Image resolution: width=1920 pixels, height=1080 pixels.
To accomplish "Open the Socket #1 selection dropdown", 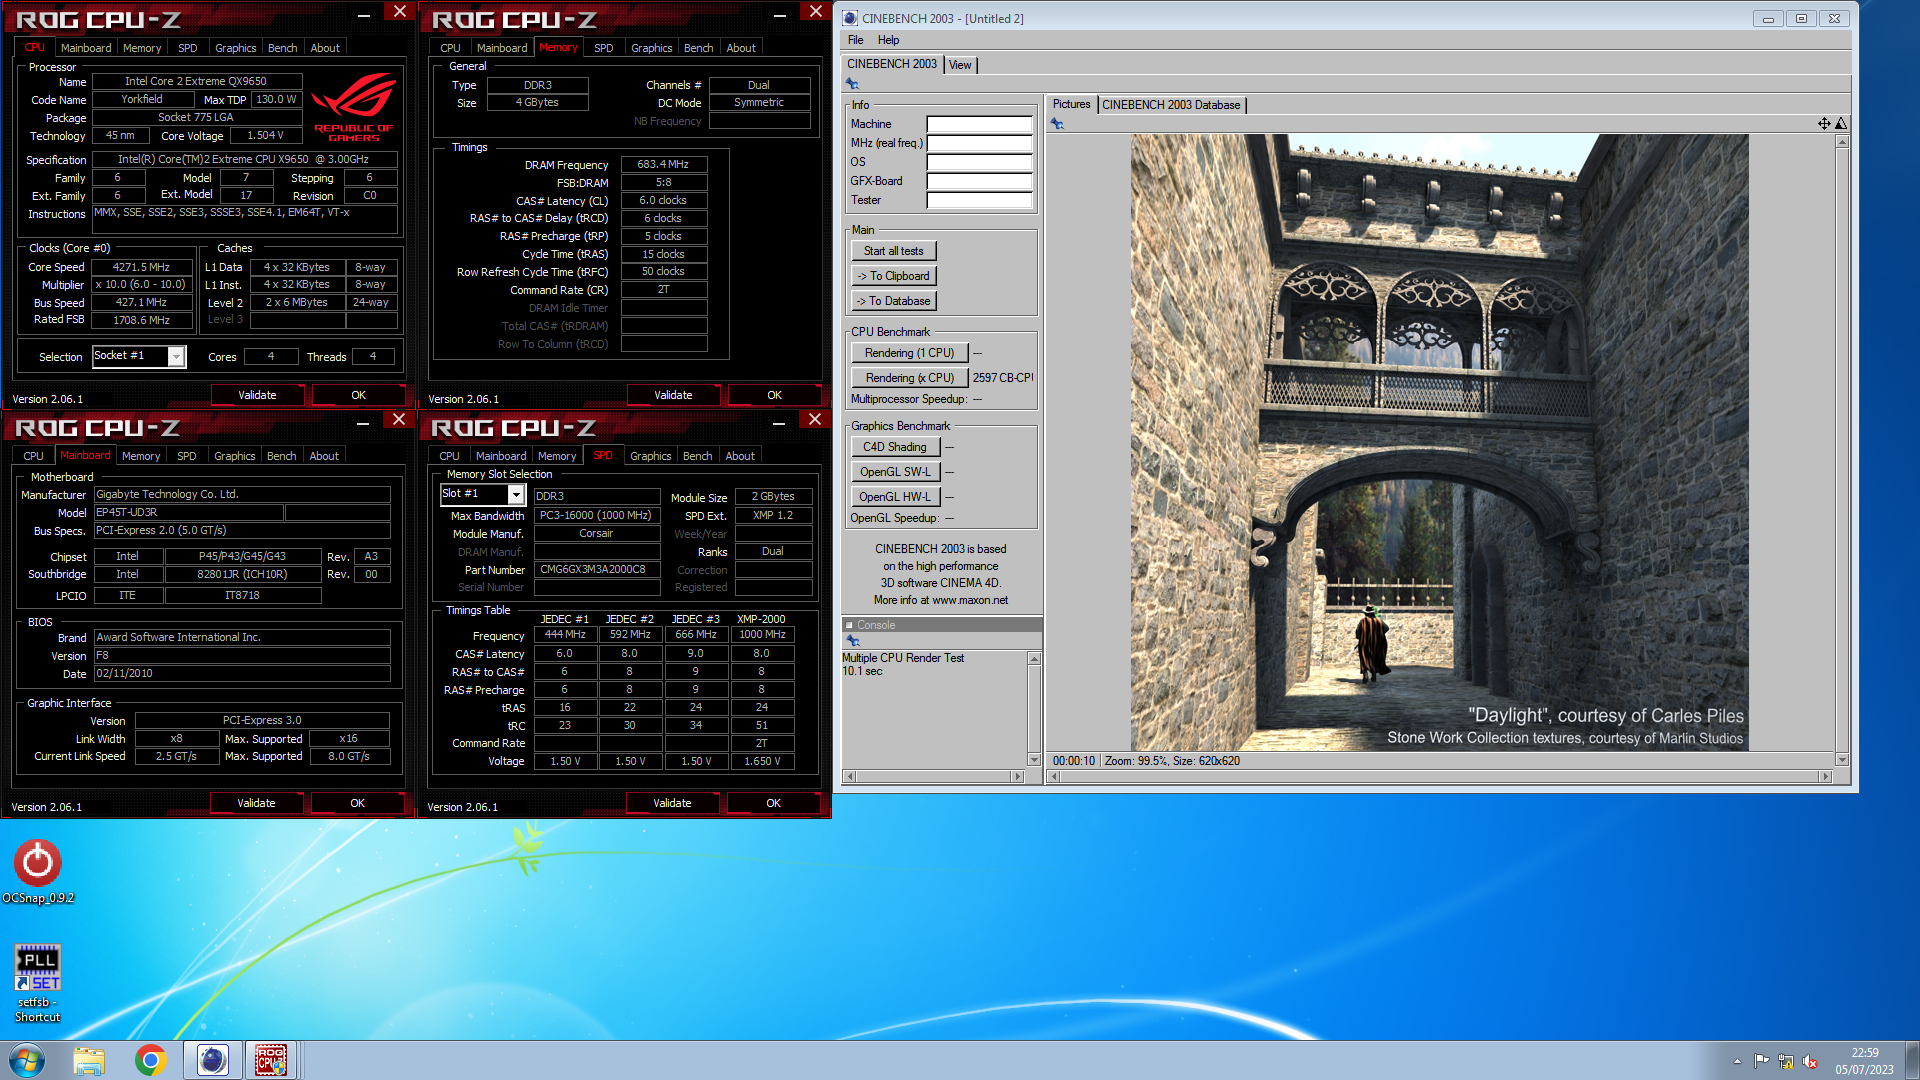I will 176,356.
